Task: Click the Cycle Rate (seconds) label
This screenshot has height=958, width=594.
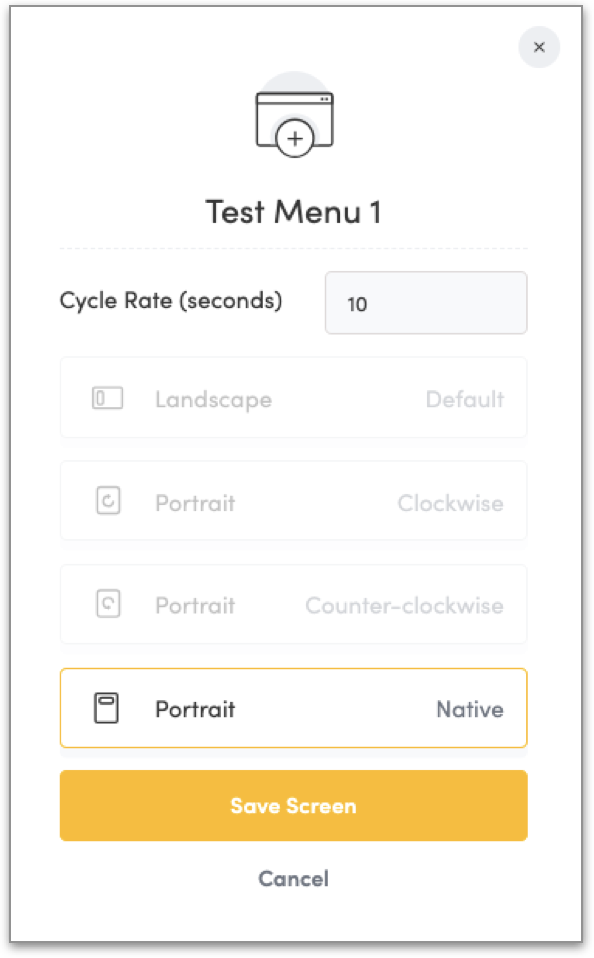Action: pyautogui.click(x=171, y=301)
